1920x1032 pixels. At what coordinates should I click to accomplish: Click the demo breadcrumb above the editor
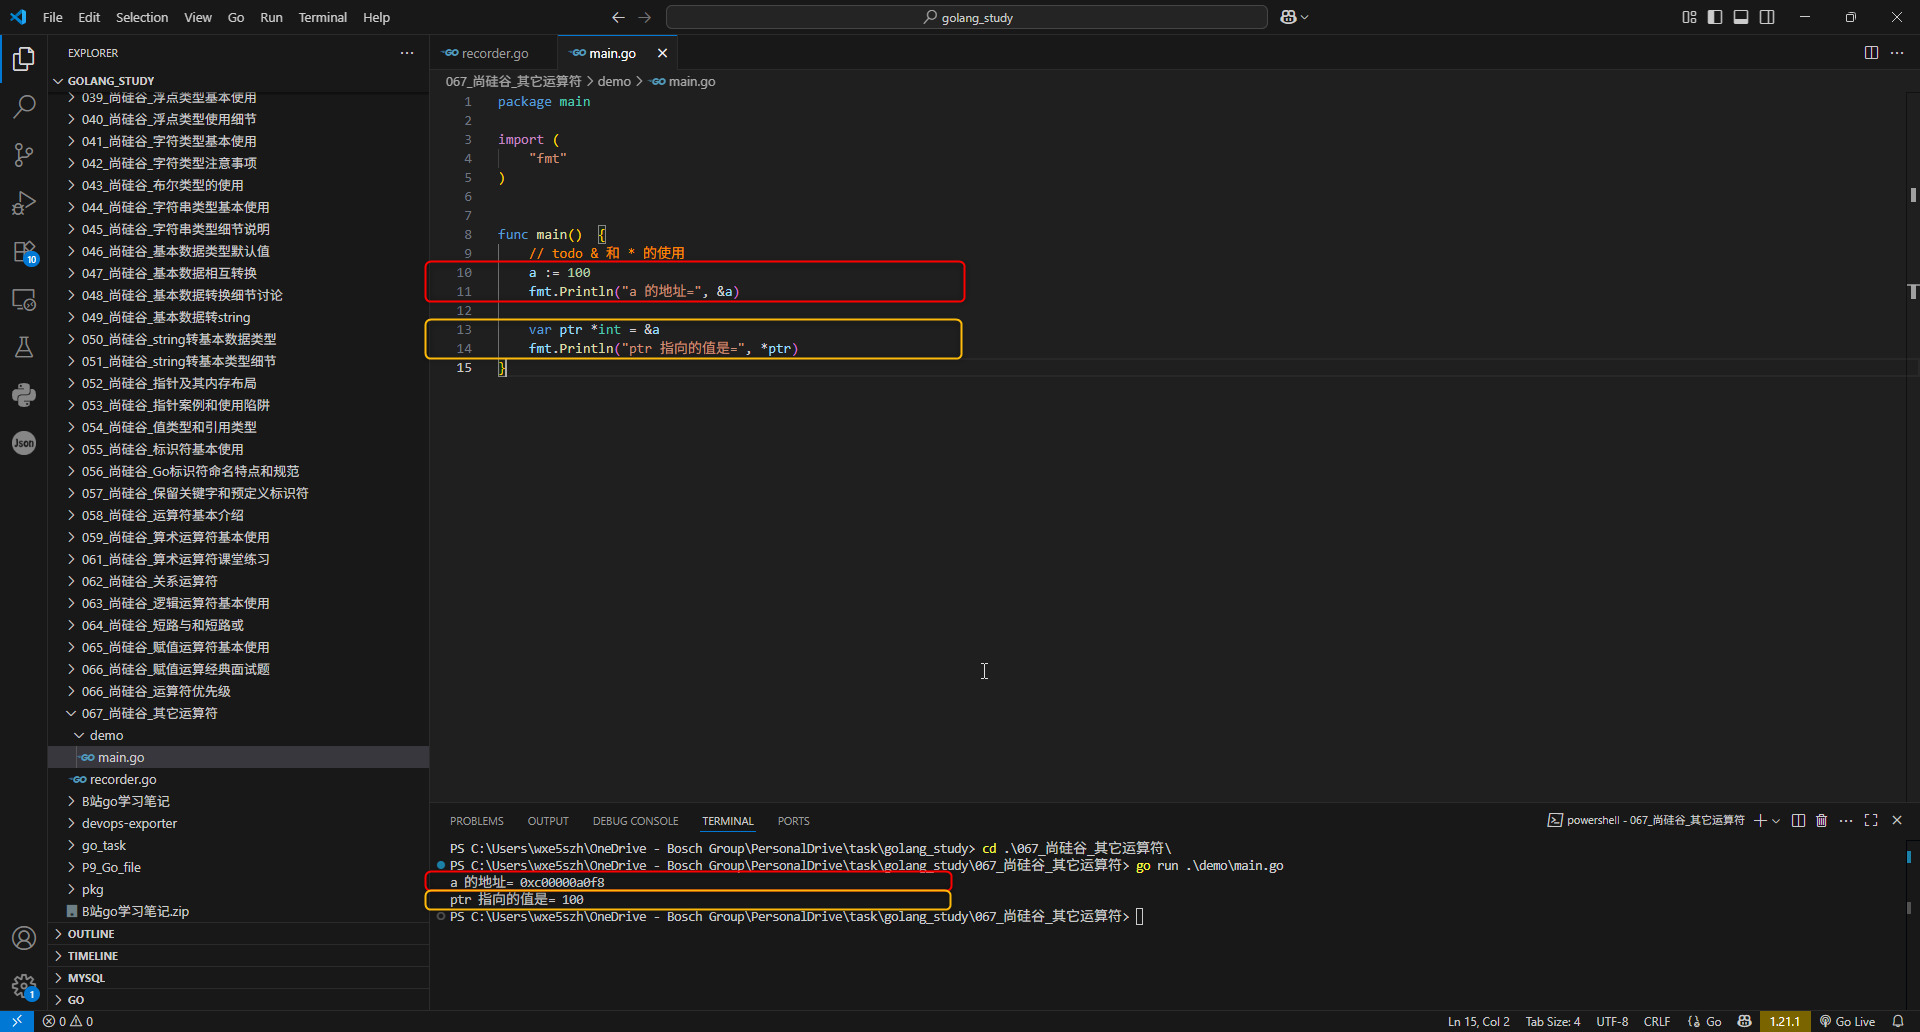click(x=614, y=81)
